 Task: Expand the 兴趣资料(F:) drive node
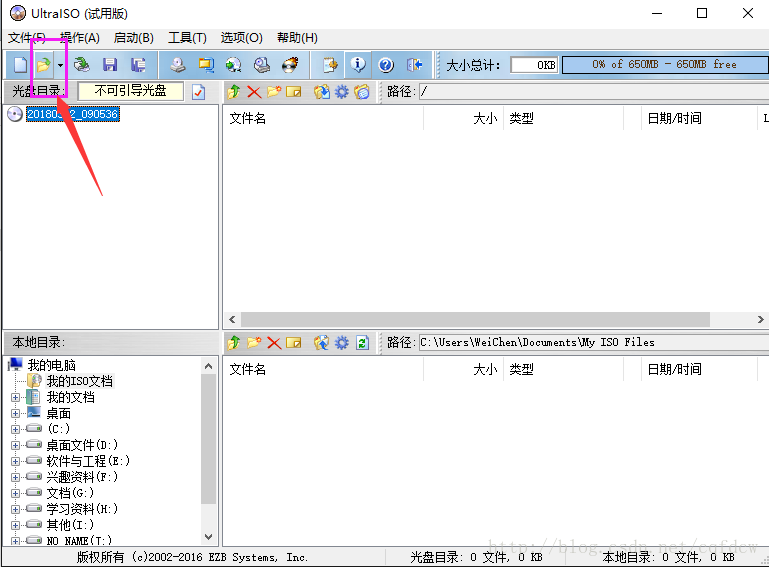pos(15,477)
